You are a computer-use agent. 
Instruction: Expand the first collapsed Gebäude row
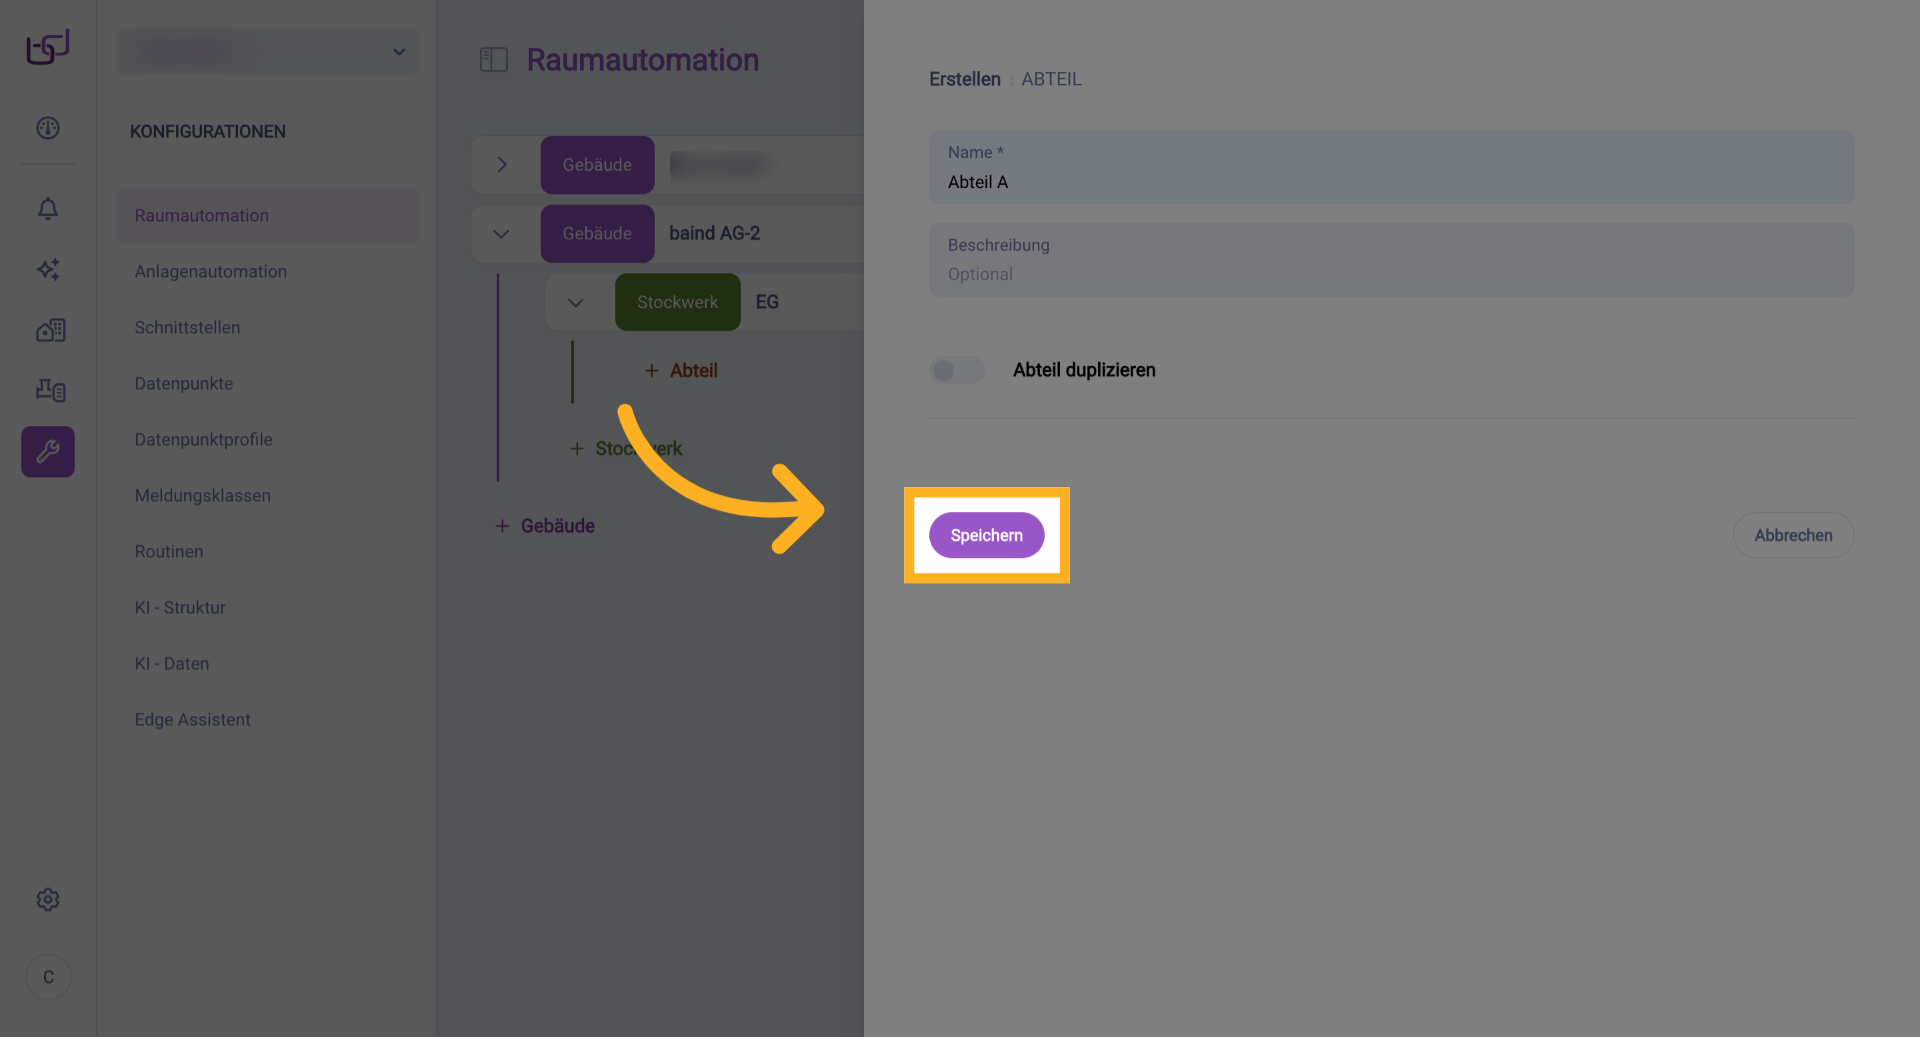pyautogui.click(x=502, y=165)
